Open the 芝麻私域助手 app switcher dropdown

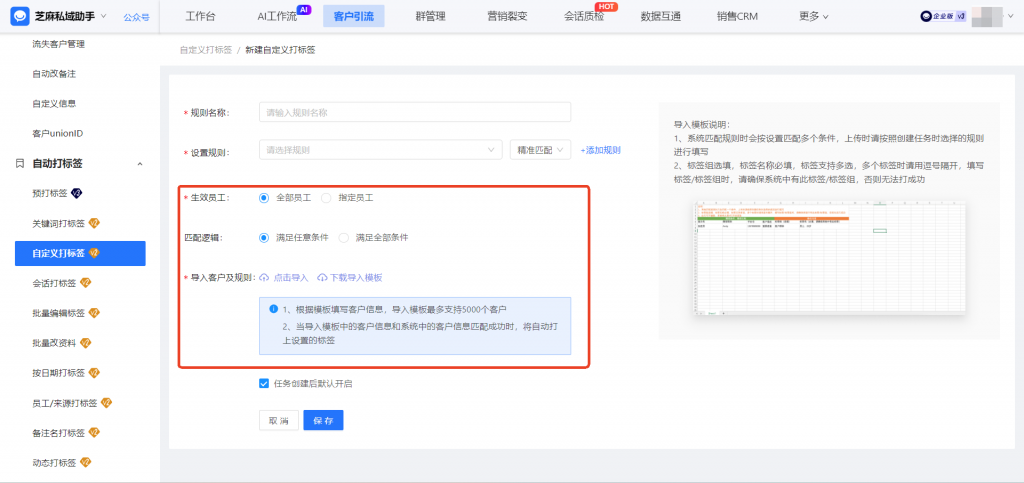tap(104, 16)
